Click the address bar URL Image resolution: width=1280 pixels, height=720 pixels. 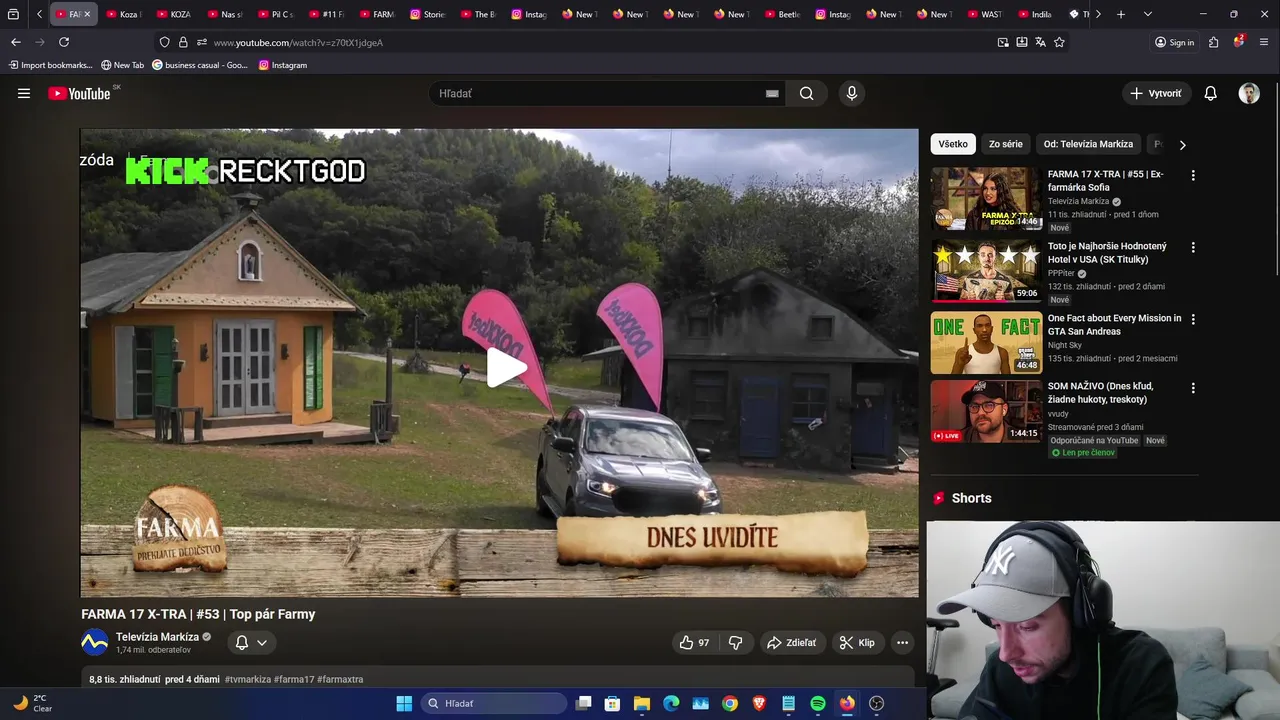coord(298,43)
